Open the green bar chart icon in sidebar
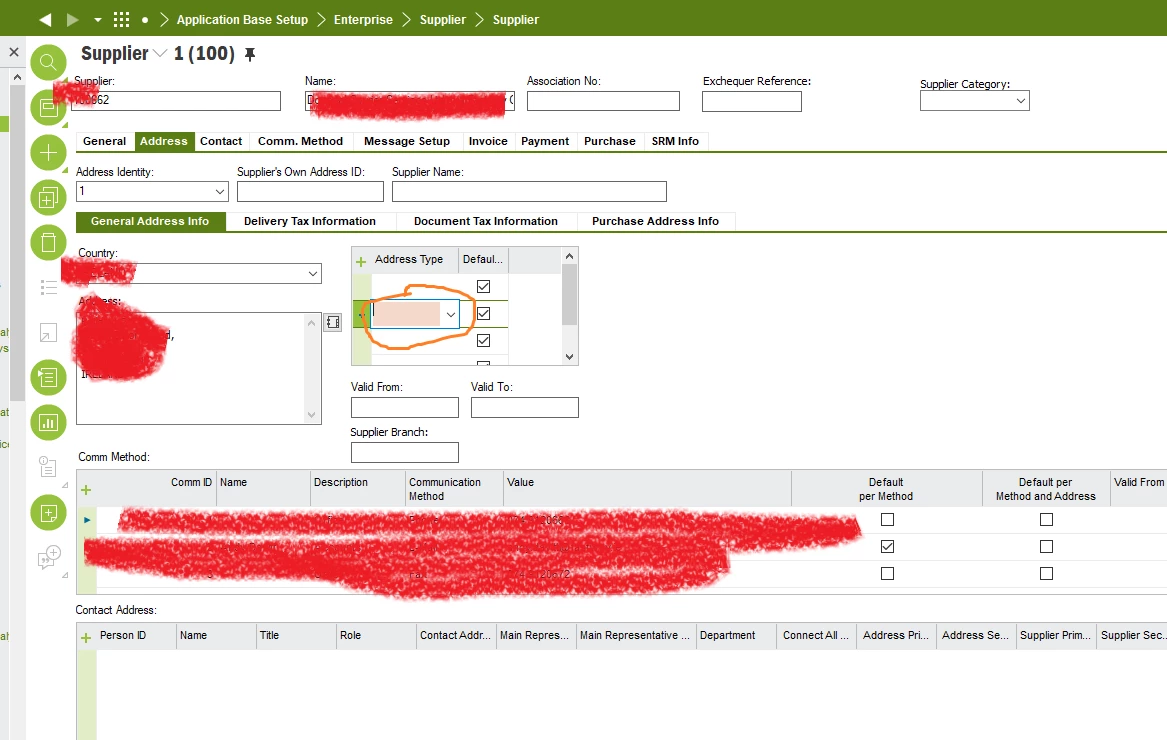This screenshot has height=740, width=1167. tap(48, 423)
